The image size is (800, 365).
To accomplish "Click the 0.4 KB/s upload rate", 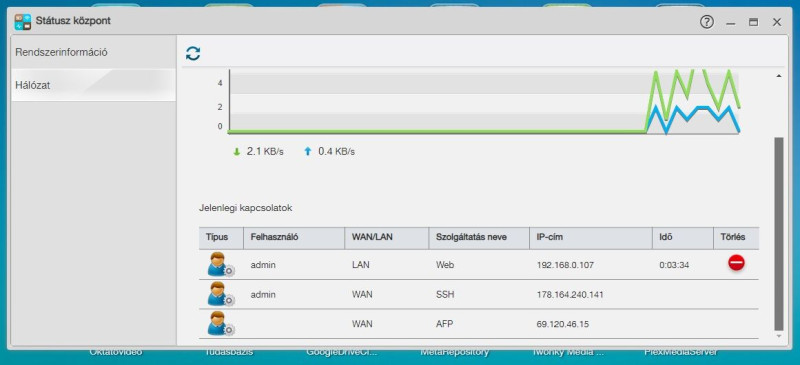I will click(x=336, y=152).
